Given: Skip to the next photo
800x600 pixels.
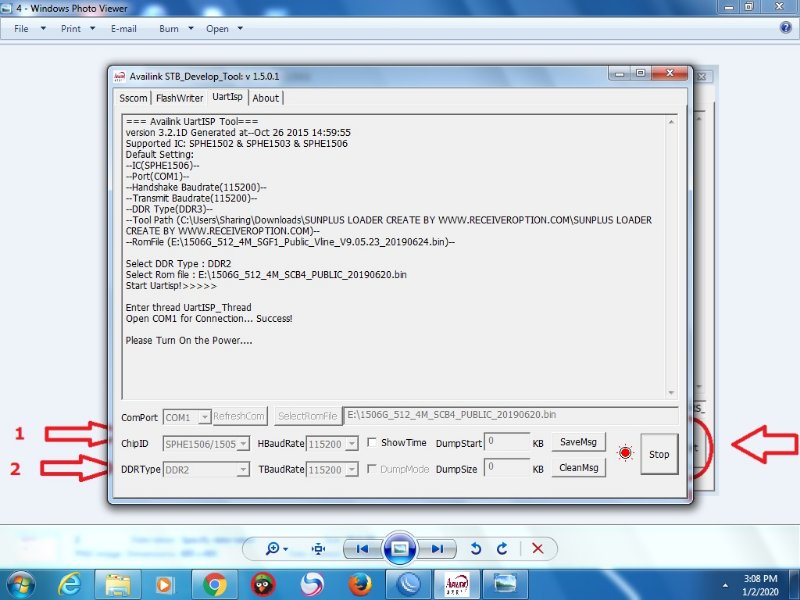Looking at the screenshot, I should (x=437, y=549).
